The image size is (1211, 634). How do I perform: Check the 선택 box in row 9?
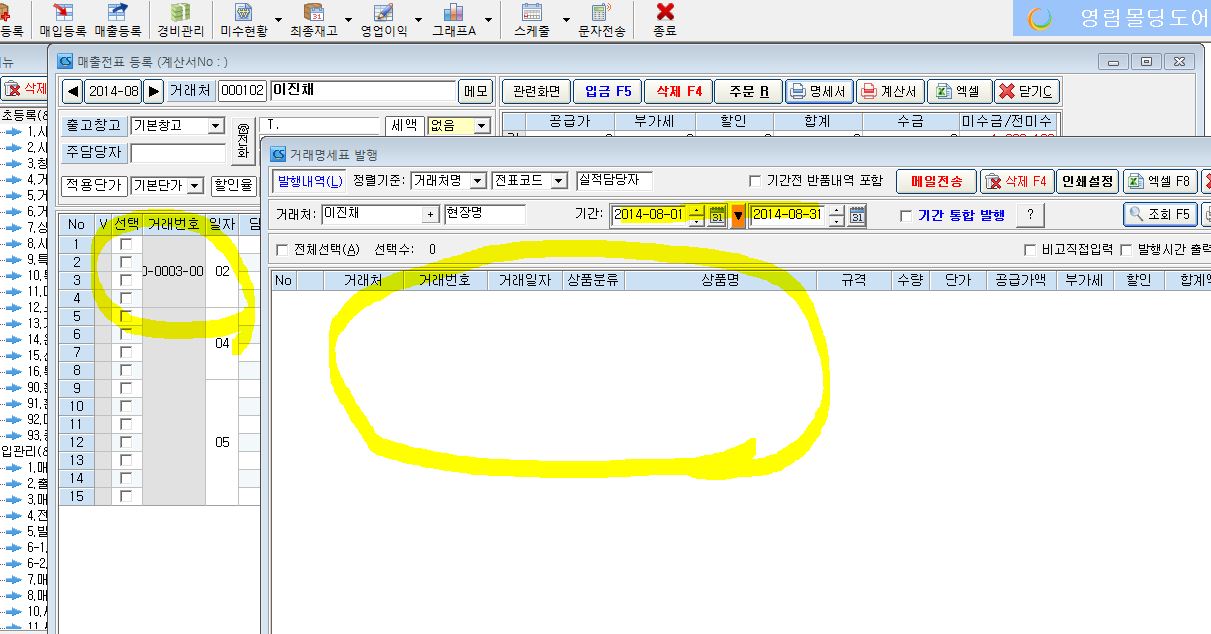pos(126,388)
